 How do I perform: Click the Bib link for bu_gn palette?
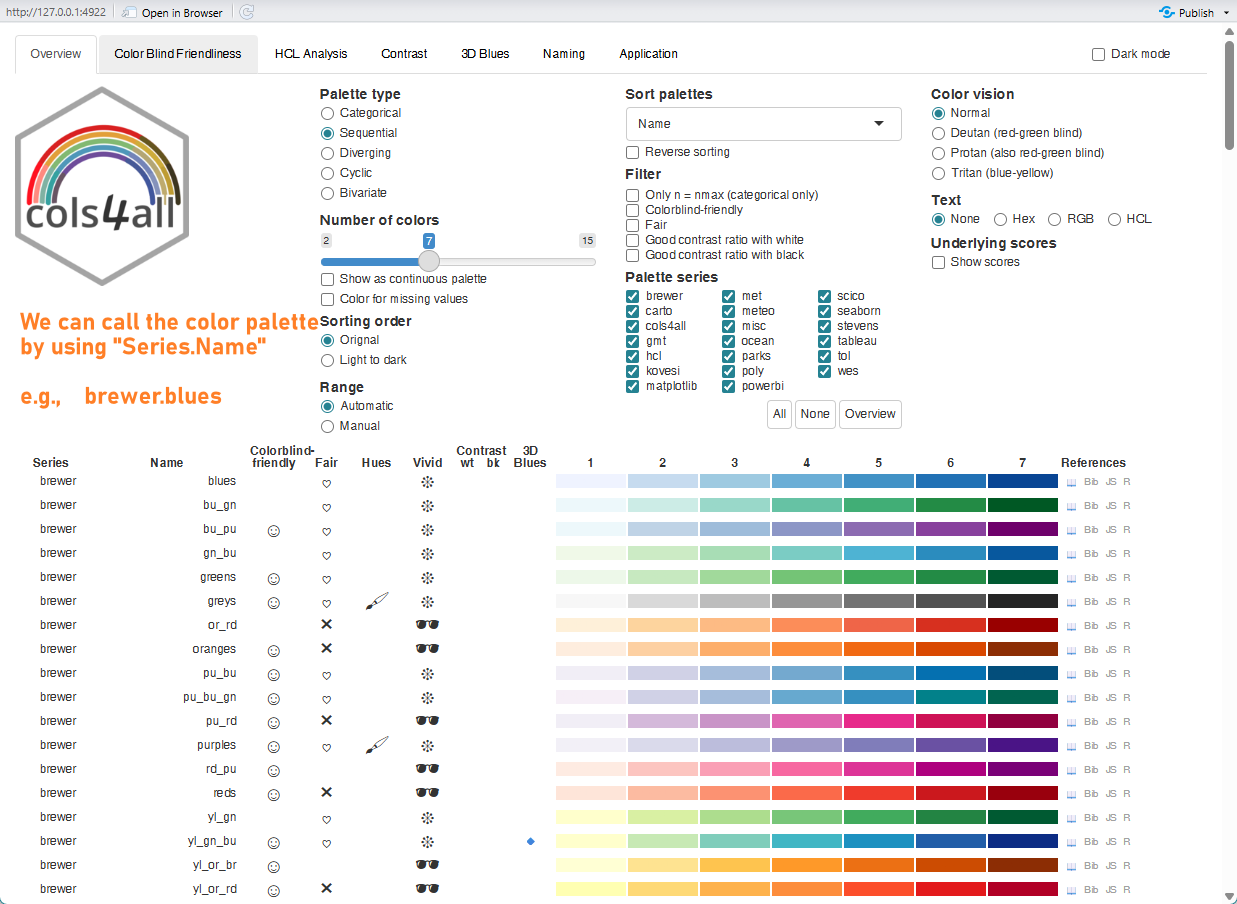coord(1091,506)
